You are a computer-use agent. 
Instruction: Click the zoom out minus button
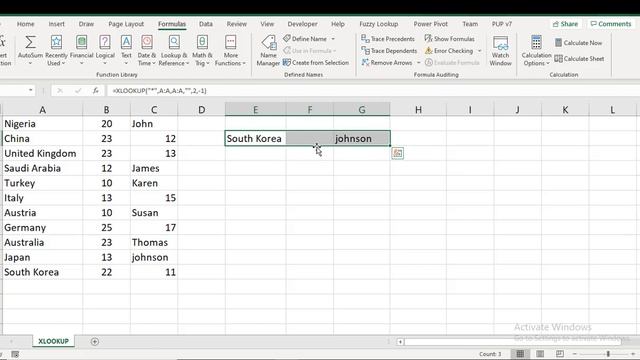tap(575, 354)
